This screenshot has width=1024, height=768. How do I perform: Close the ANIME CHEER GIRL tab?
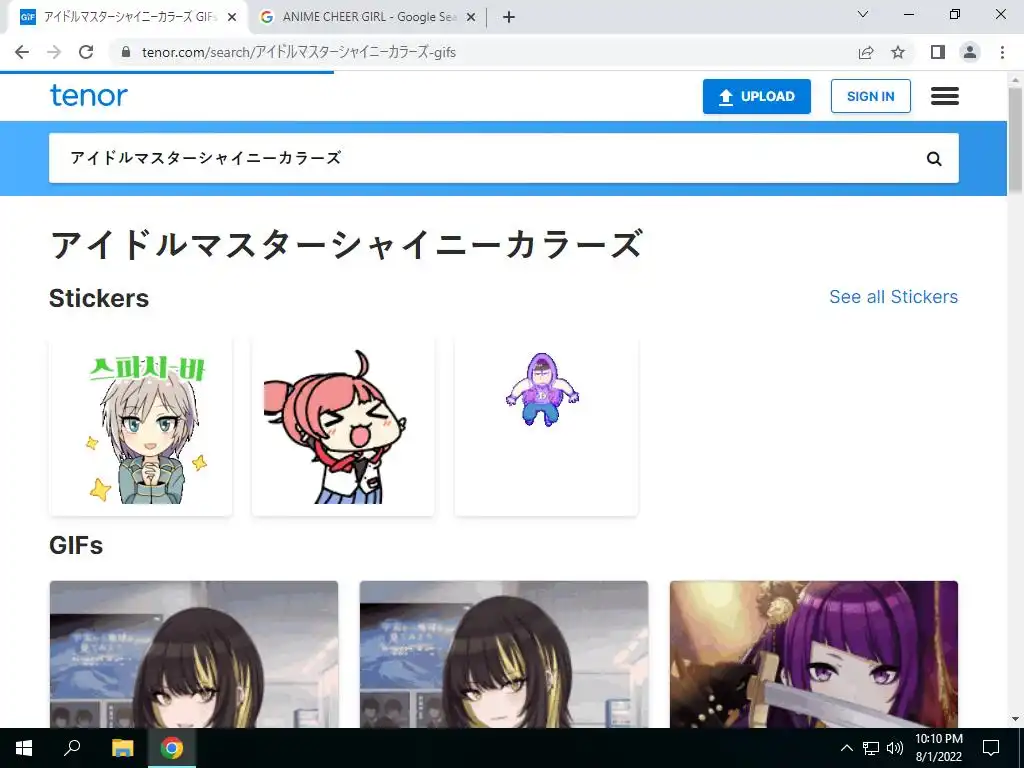tap(471, 17)
